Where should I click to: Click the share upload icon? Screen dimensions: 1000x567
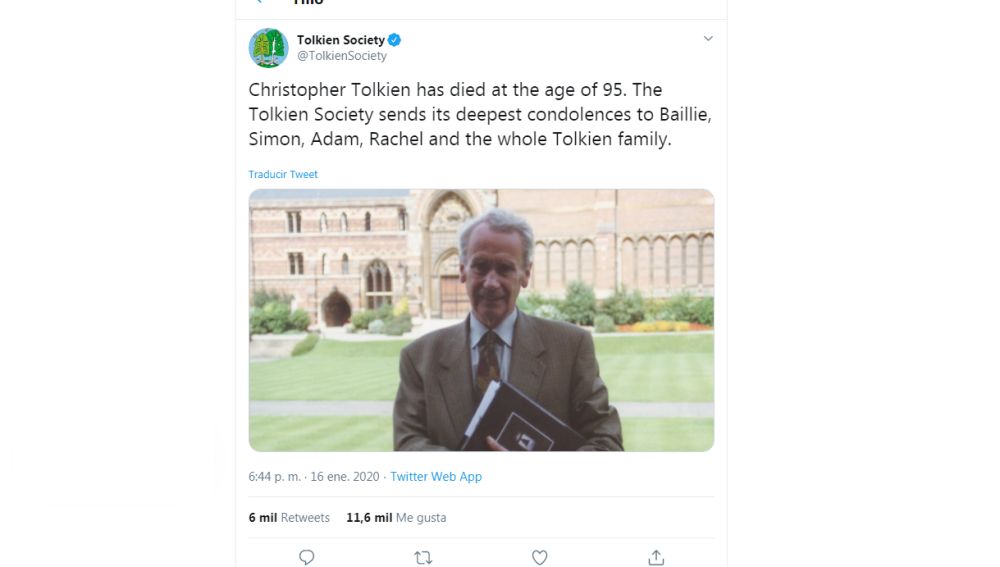(656, 557)
